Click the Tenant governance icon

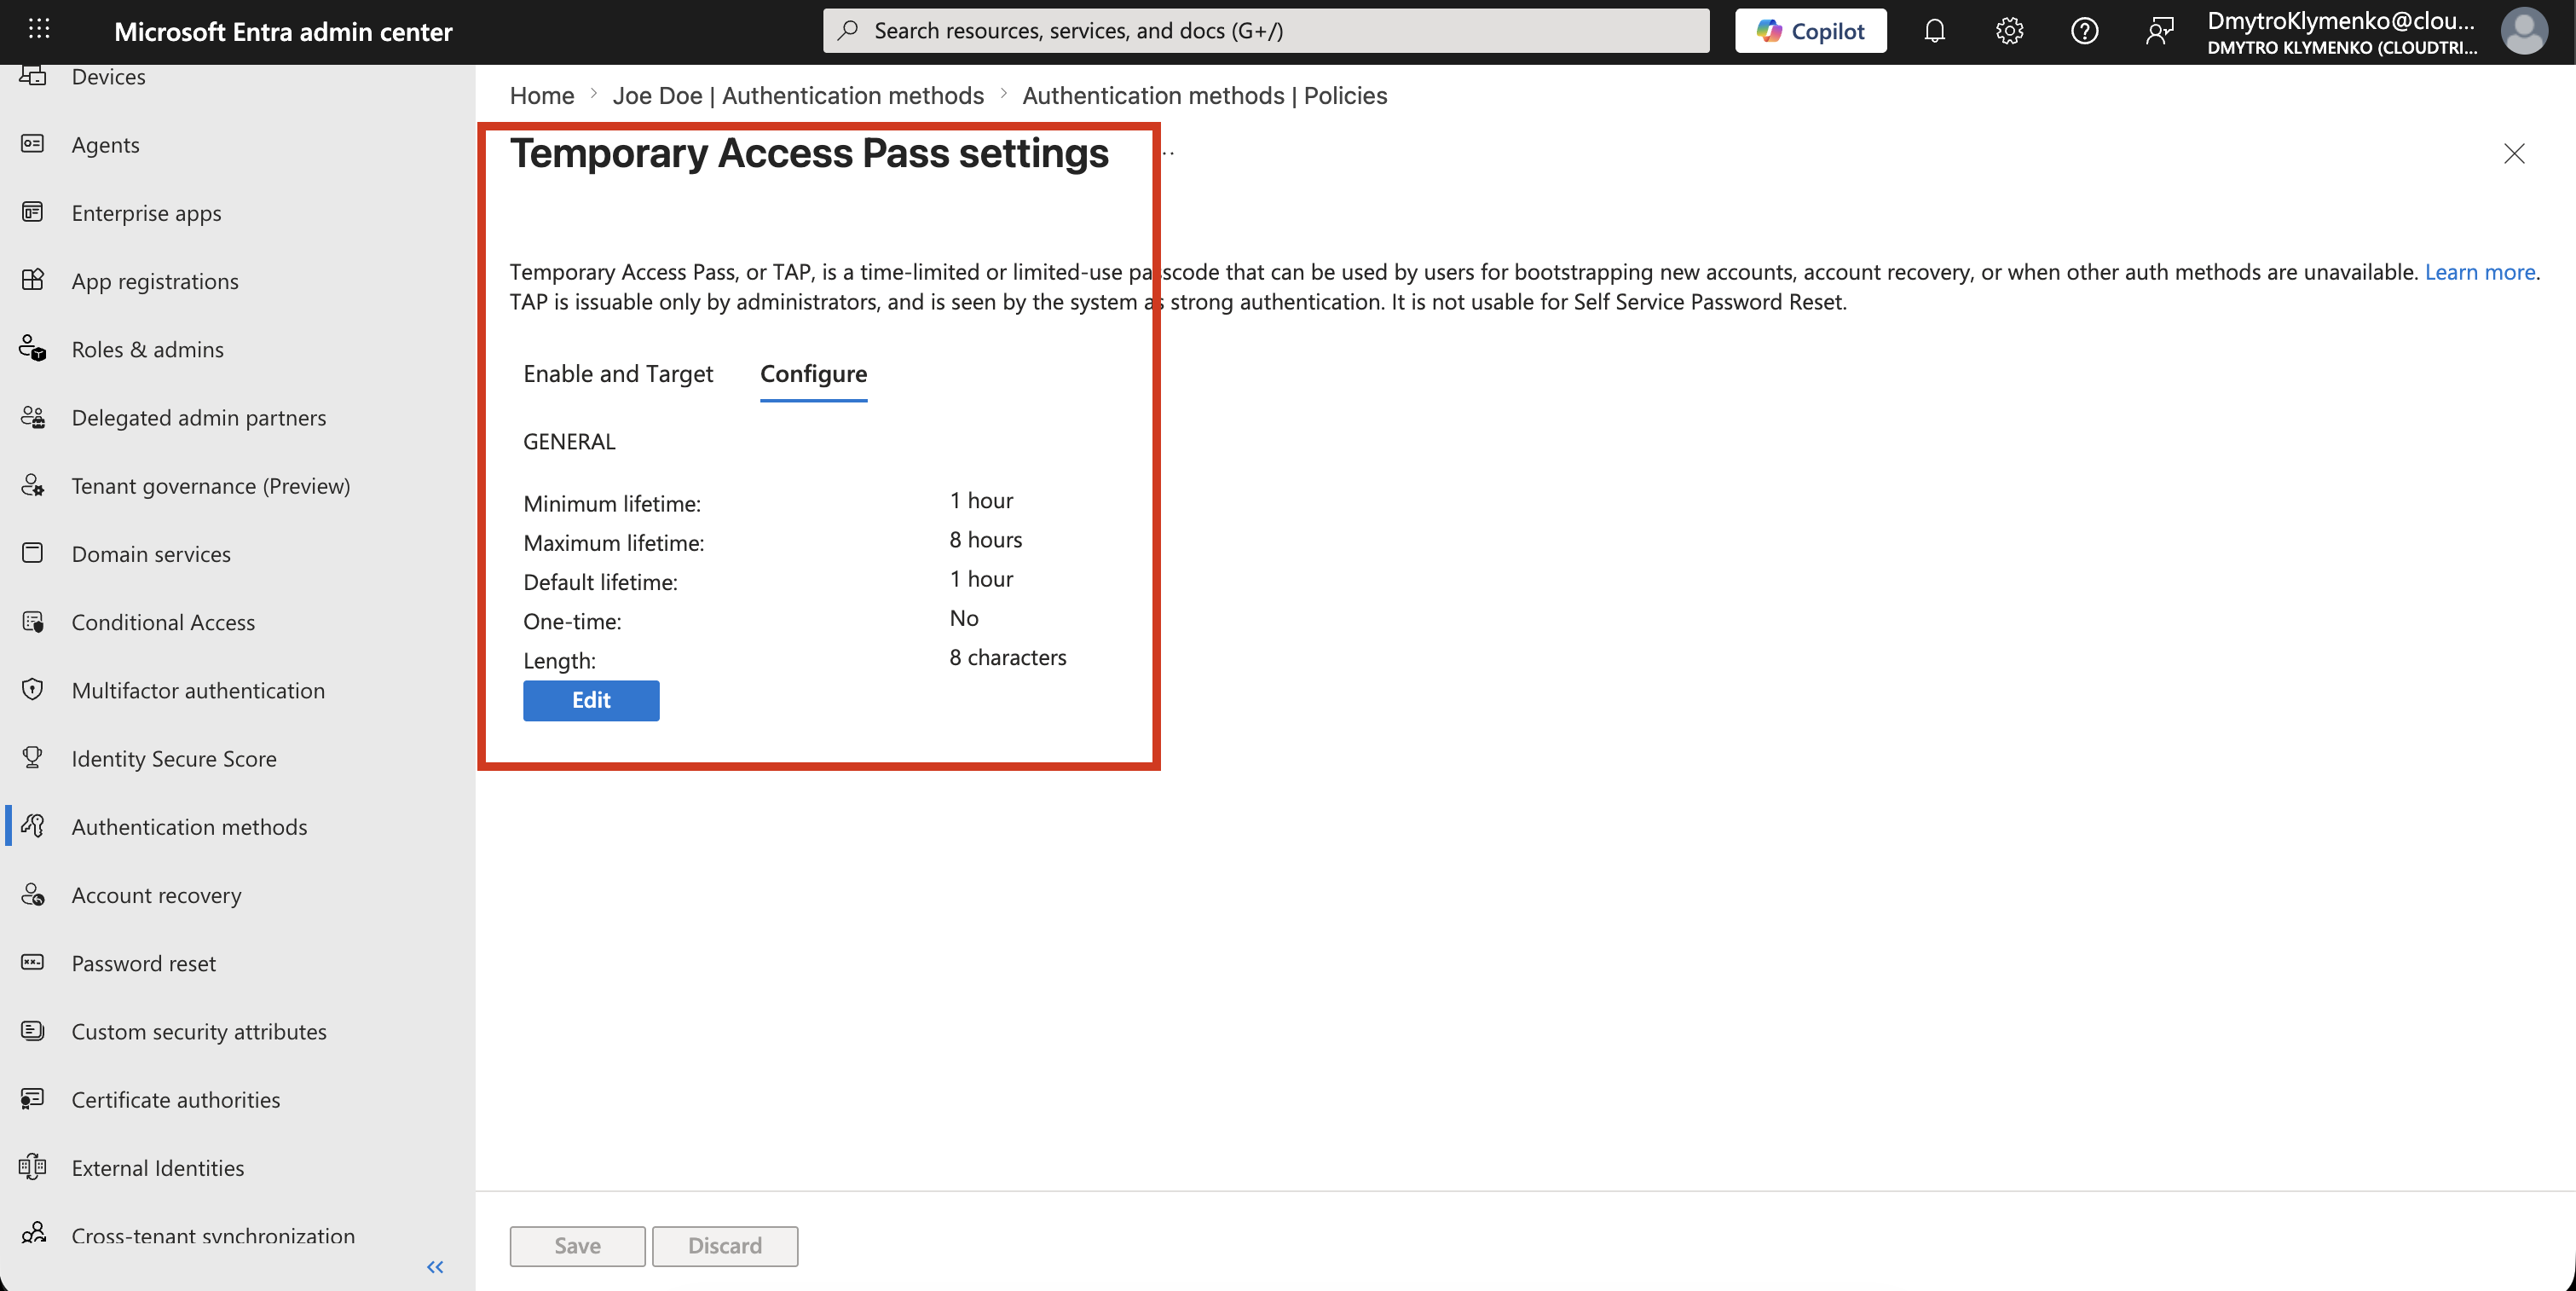(x=33, y=485)
